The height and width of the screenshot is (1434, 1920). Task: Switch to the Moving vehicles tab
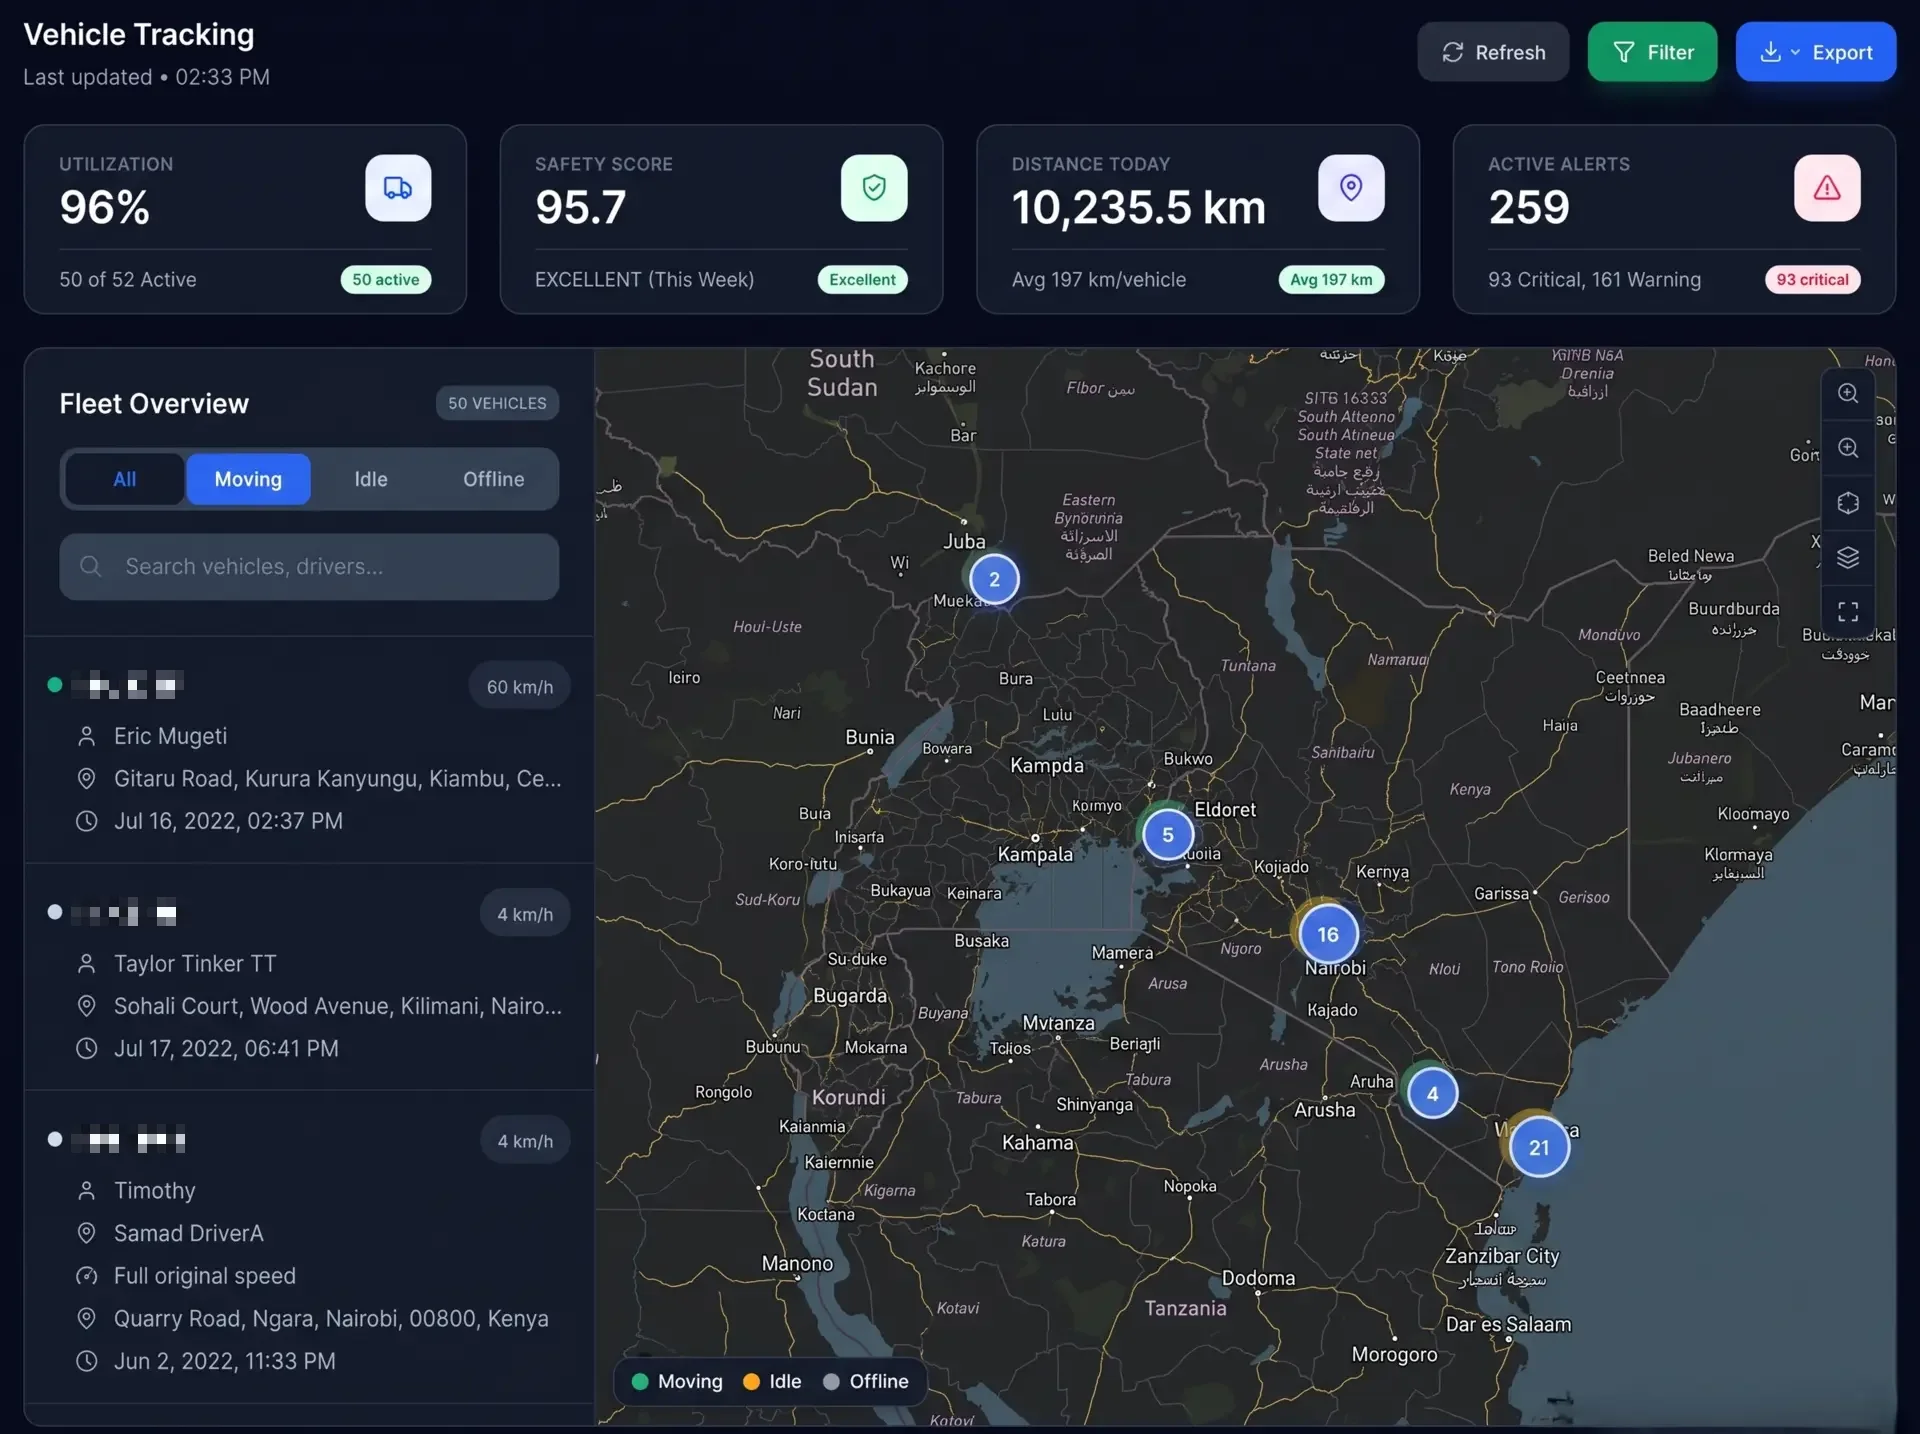(x=248, y=479)
